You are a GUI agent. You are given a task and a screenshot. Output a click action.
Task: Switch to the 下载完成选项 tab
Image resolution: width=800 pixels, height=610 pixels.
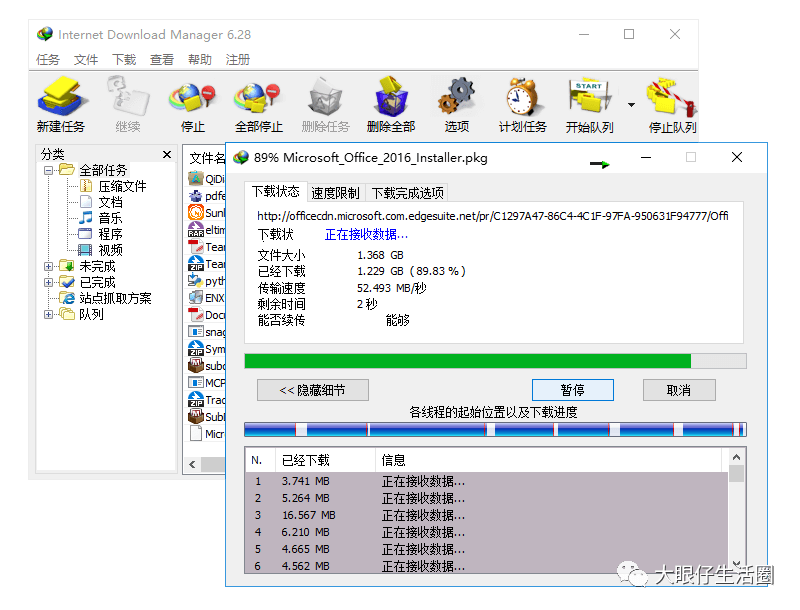pos(407,193)
